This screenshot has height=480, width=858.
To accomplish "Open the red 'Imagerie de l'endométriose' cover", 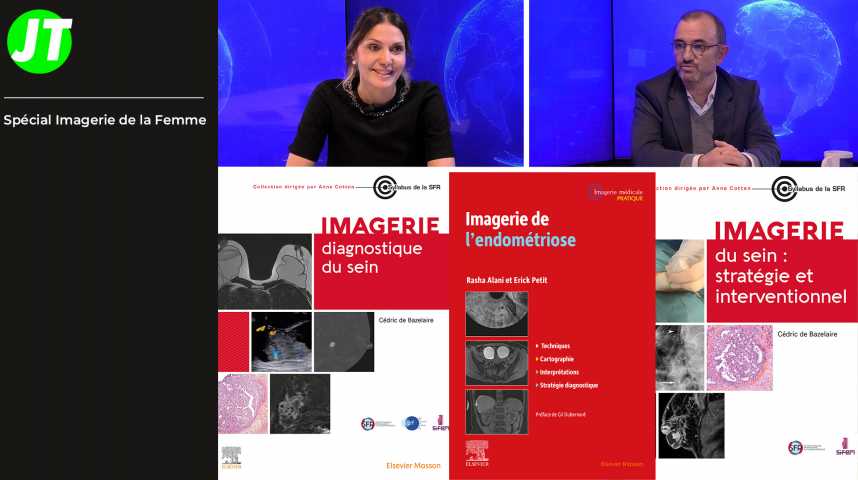I will pos(552,326).
